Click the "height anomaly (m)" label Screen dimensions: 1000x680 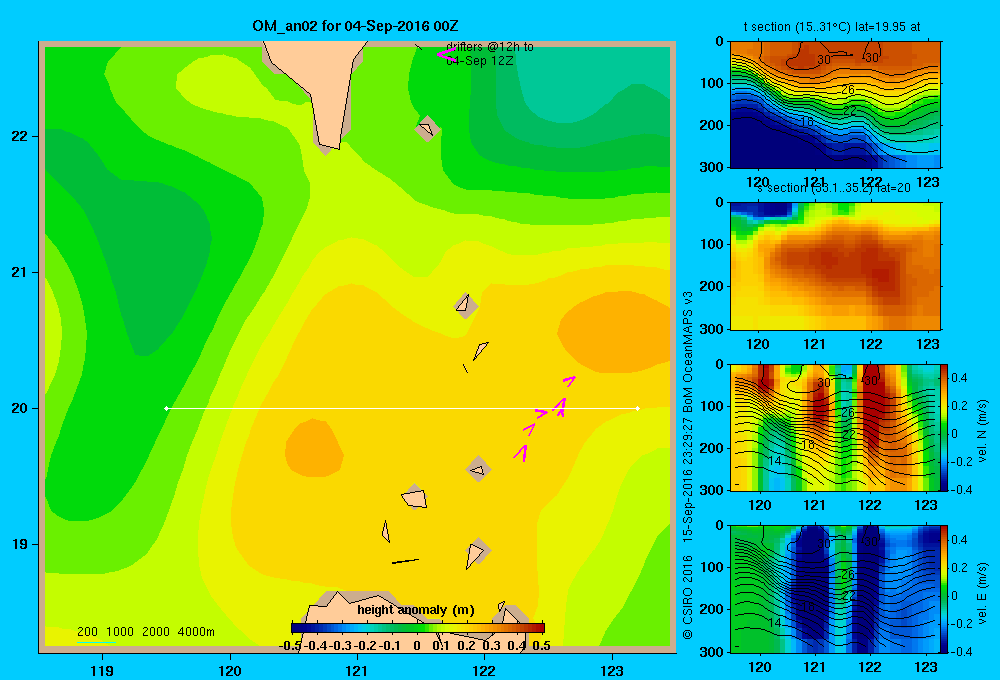(416, 610)
